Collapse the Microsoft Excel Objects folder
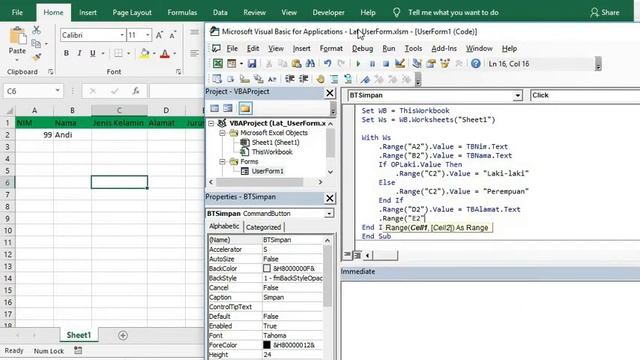640x360 pixels. tap(222, 133)
